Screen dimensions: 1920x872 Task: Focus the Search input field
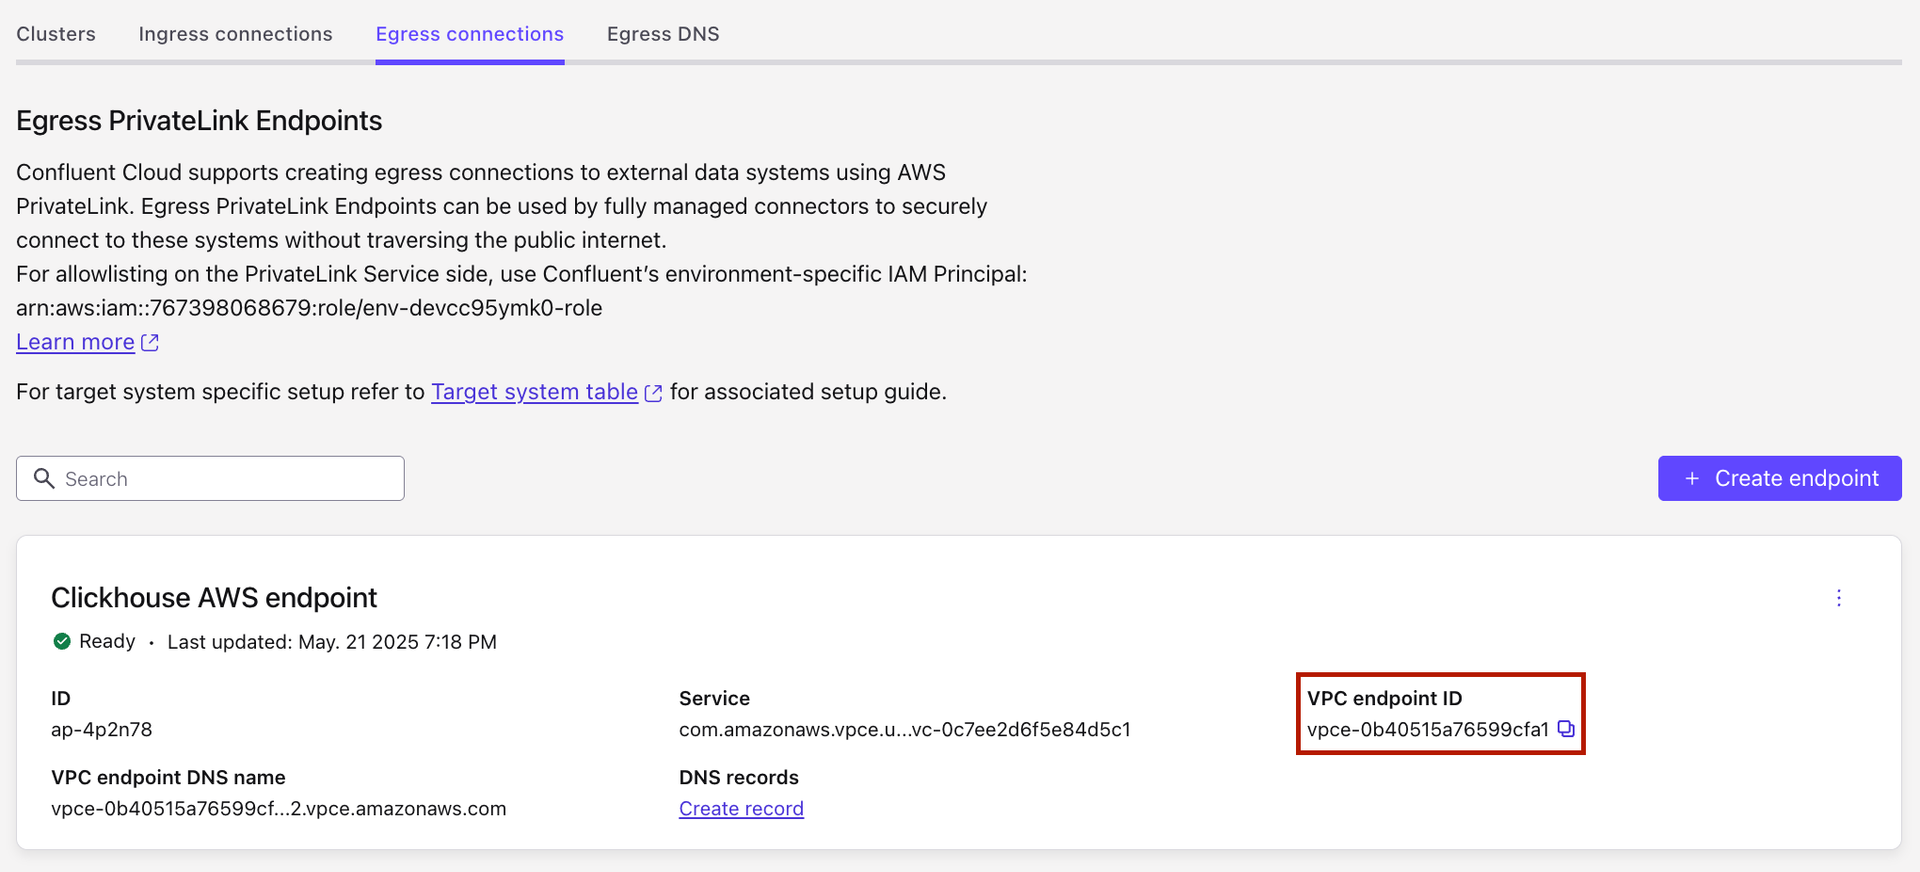(x=228, y=479)
